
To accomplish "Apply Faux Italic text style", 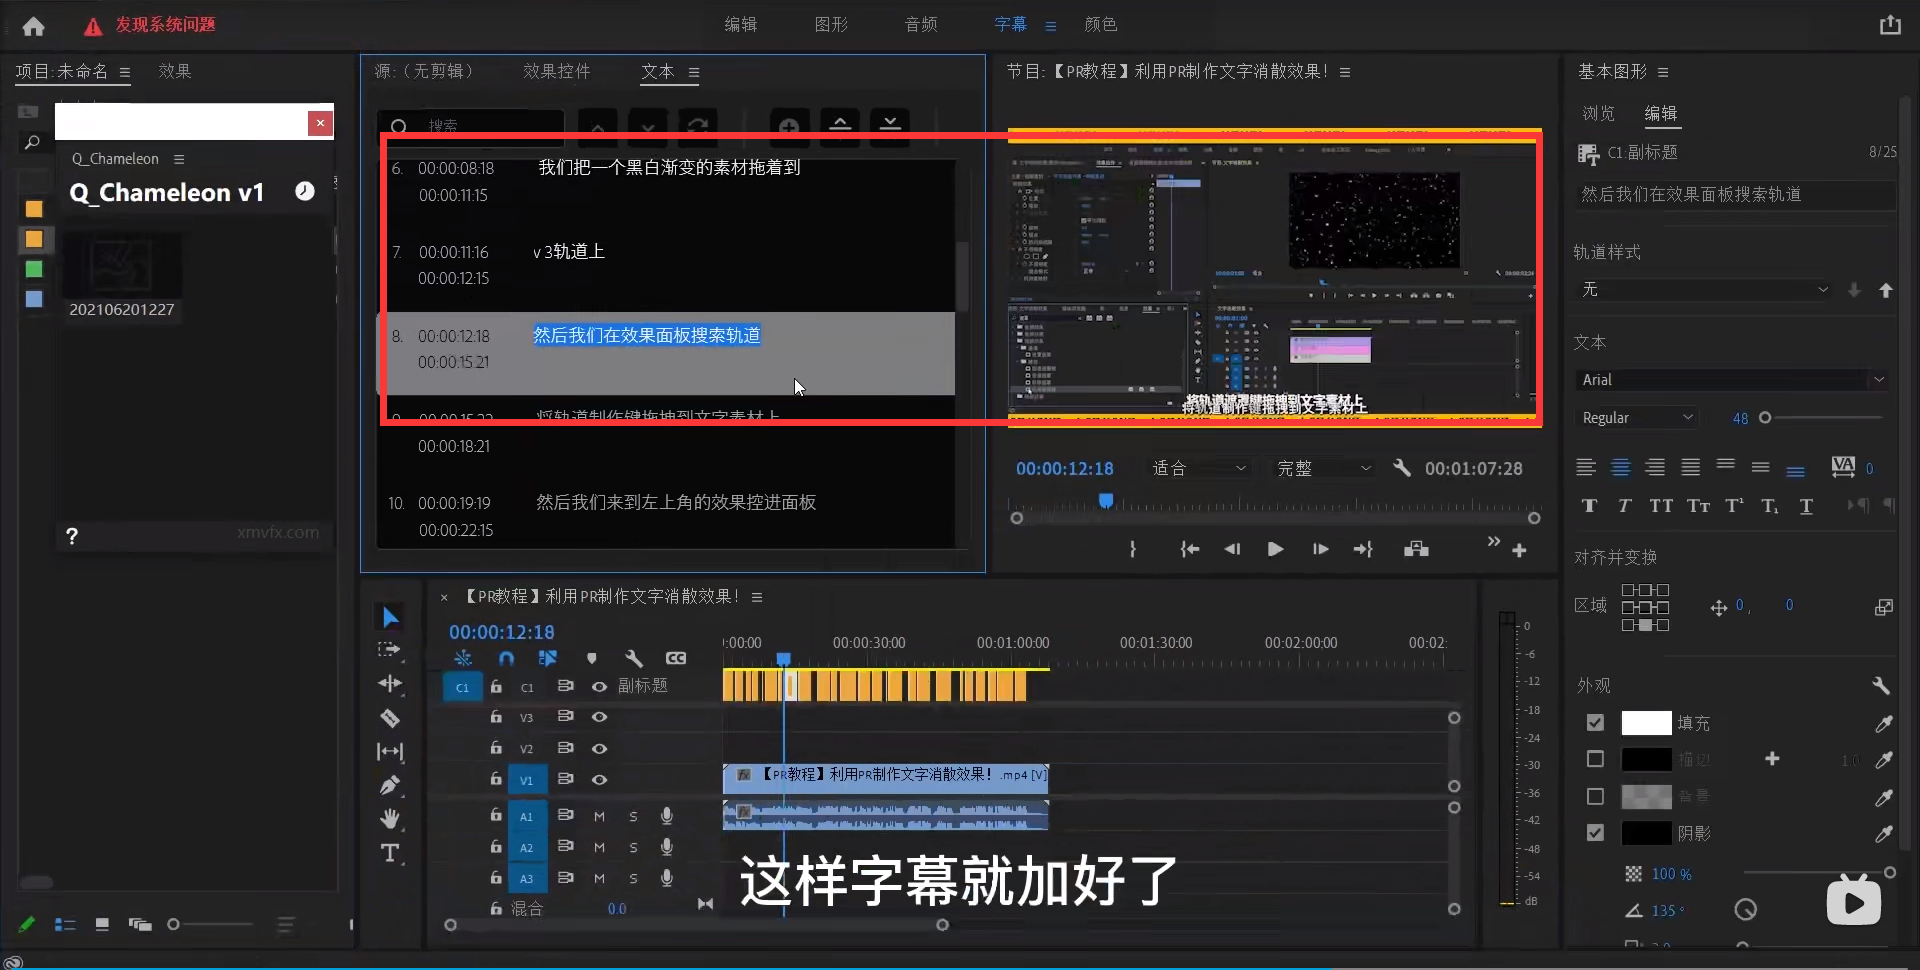I will tap(1624, 506).
